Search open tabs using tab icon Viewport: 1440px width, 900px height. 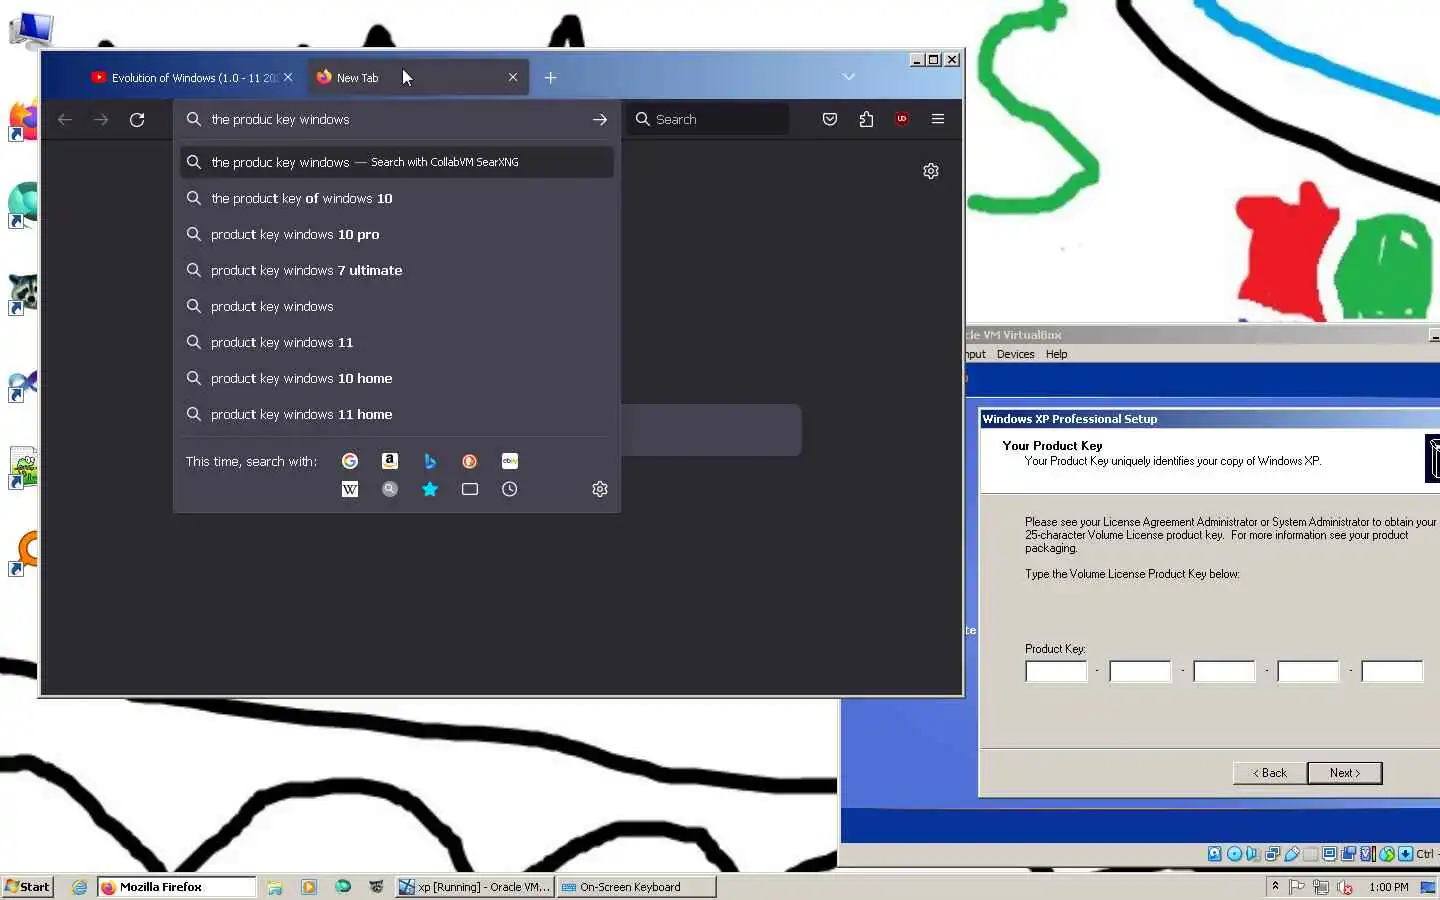470,489
